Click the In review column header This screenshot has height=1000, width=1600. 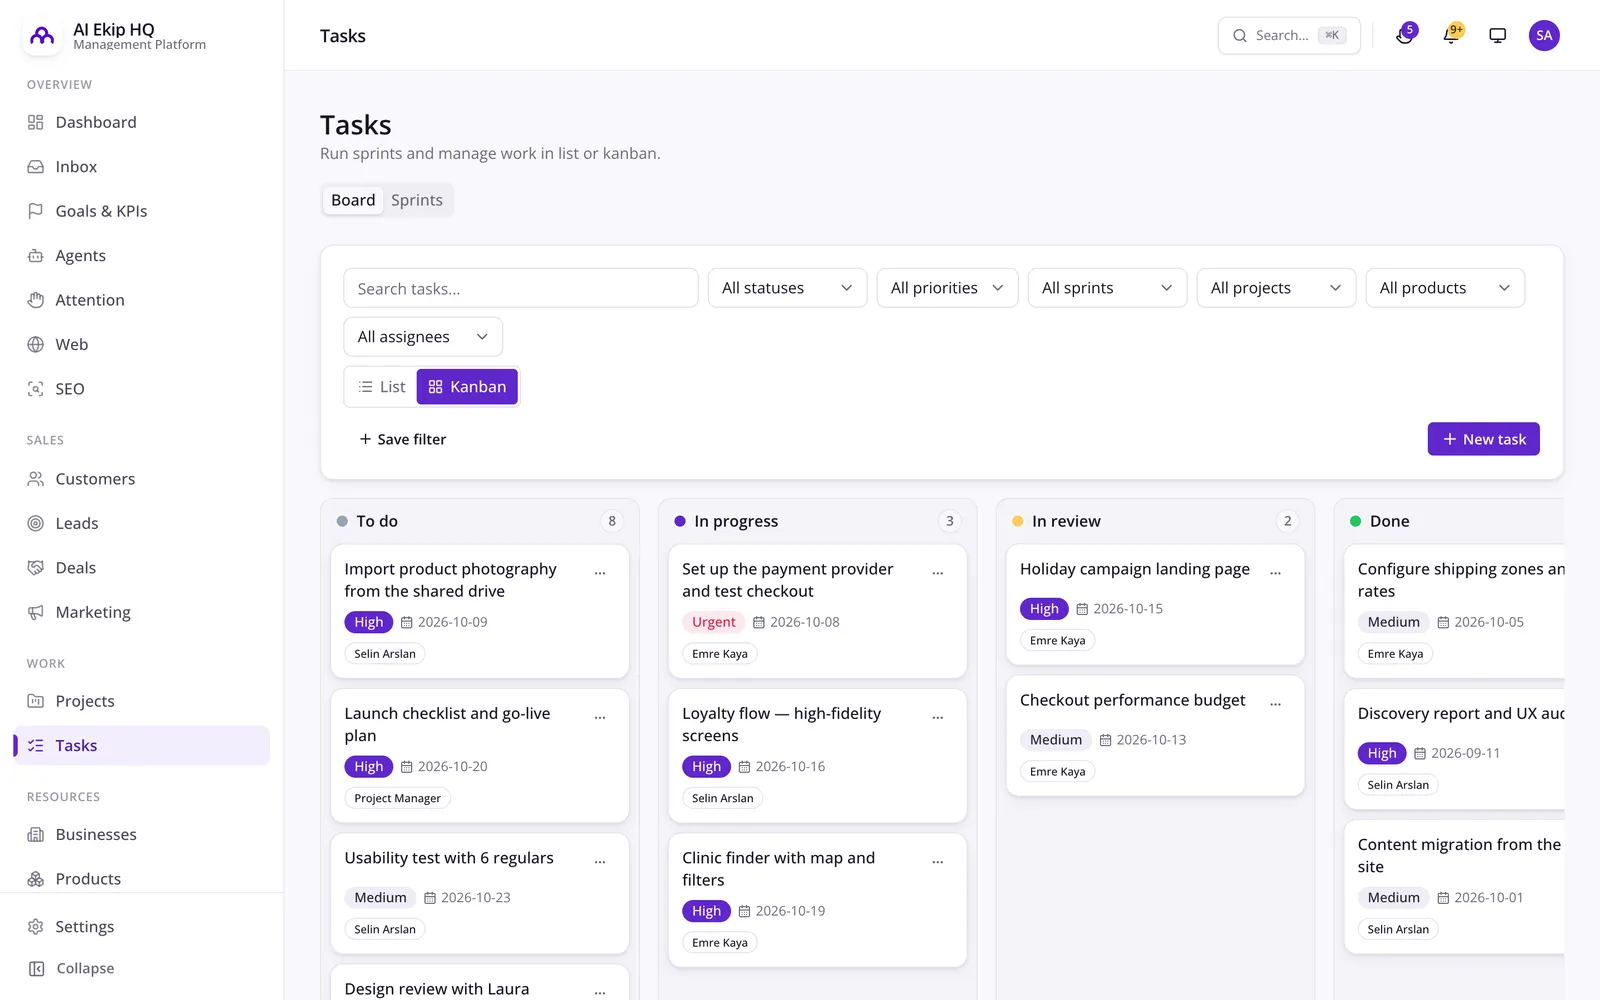[x=1155, y=521]
